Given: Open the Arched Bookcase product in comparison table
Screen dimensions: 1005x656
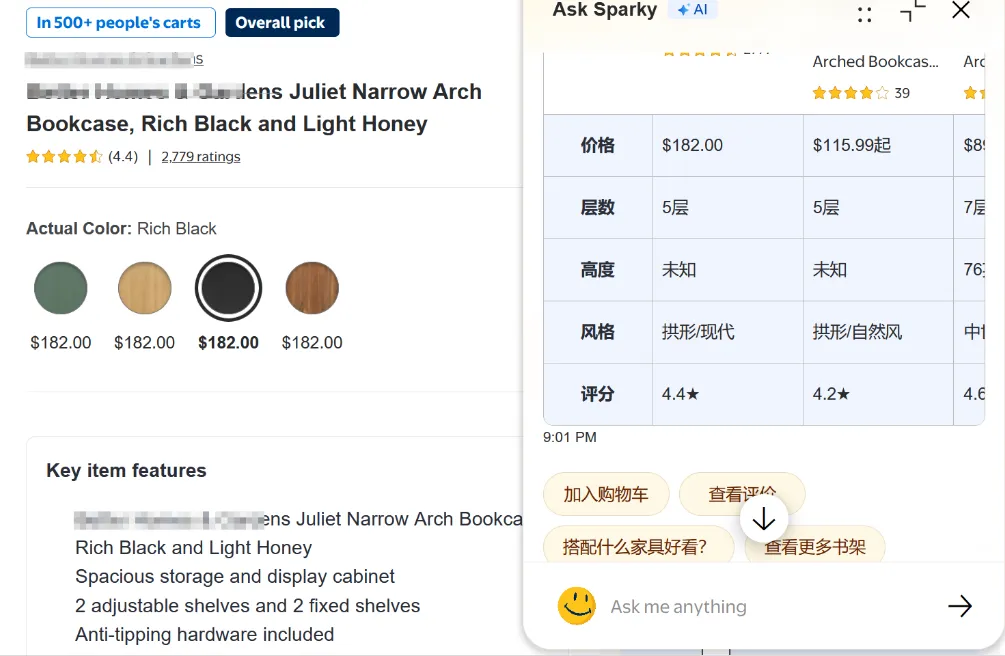Looking at the screenshot, I should pyautogui.click(x=876, y=62).
